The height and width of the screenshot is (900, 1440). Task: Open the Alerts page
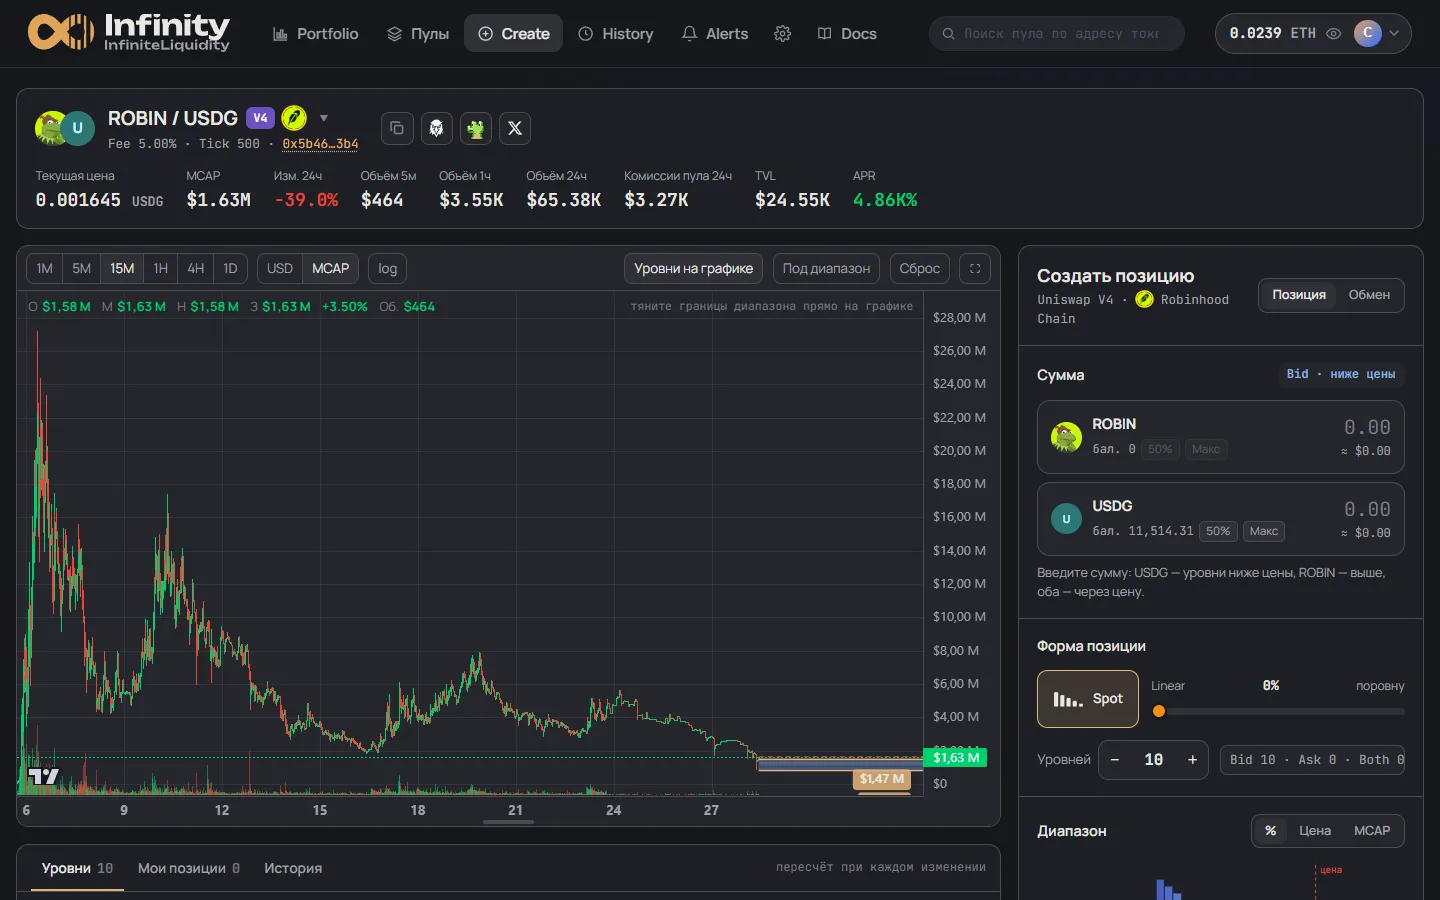pos(715,34)
